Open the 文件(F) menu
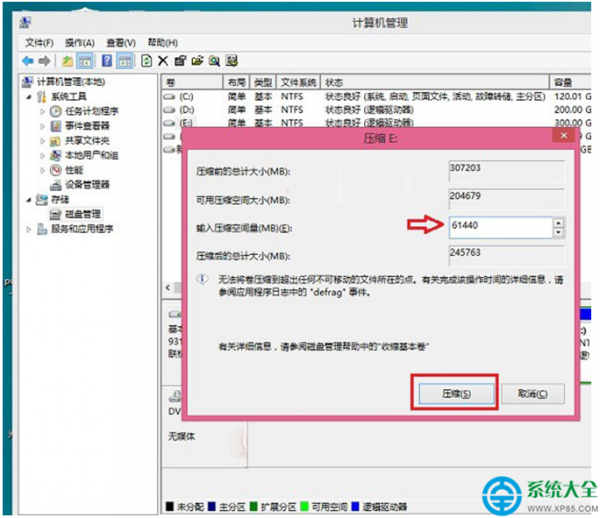The height and width of the screenshot is (518, 600). coord(39,43)
